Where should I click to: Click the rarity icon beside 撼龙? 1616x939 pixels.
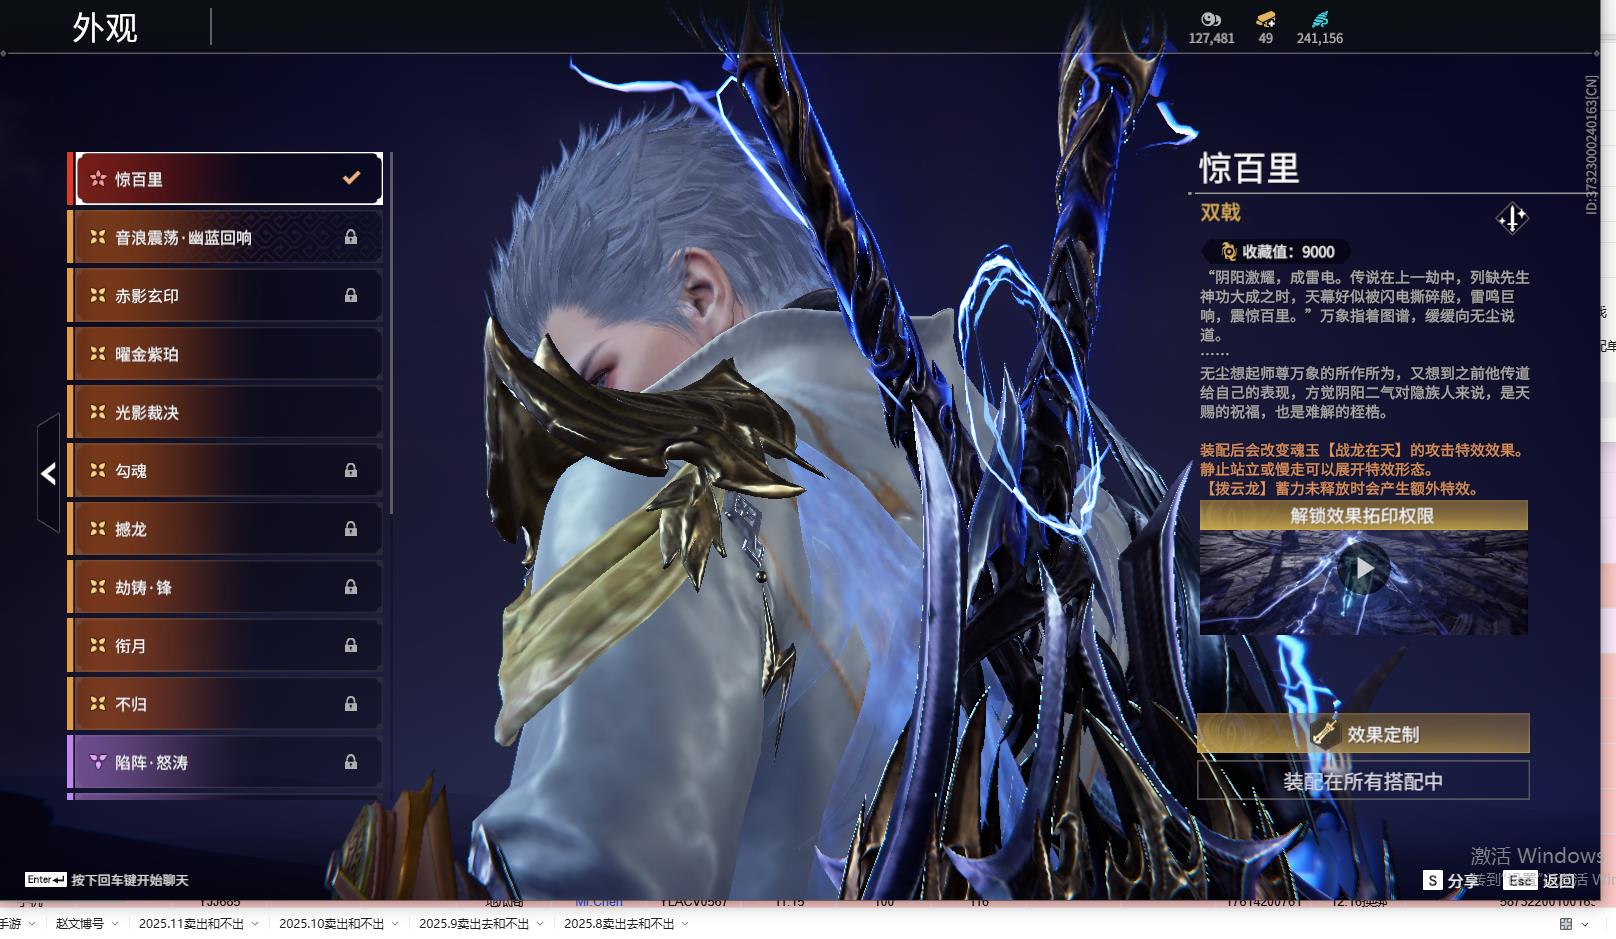98,529
